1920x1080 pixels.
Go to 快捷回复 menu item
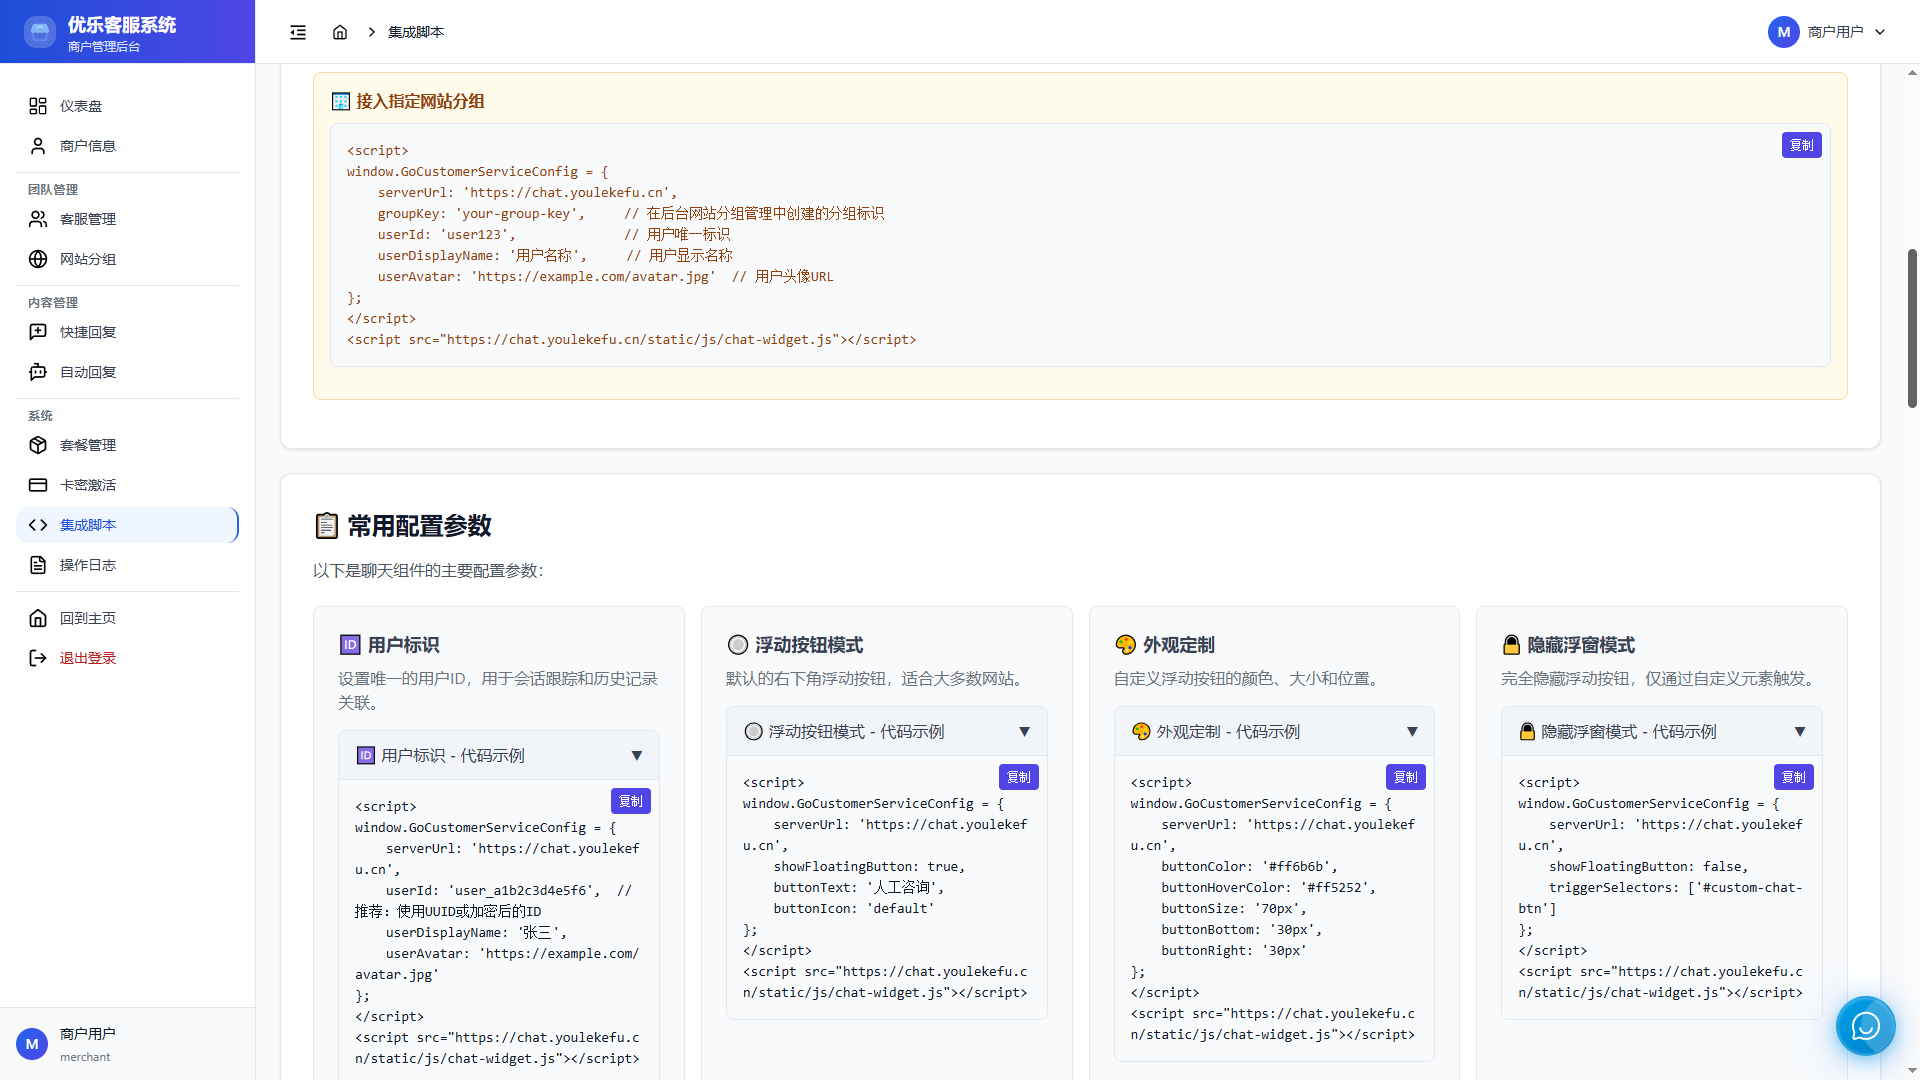[88, 332]
